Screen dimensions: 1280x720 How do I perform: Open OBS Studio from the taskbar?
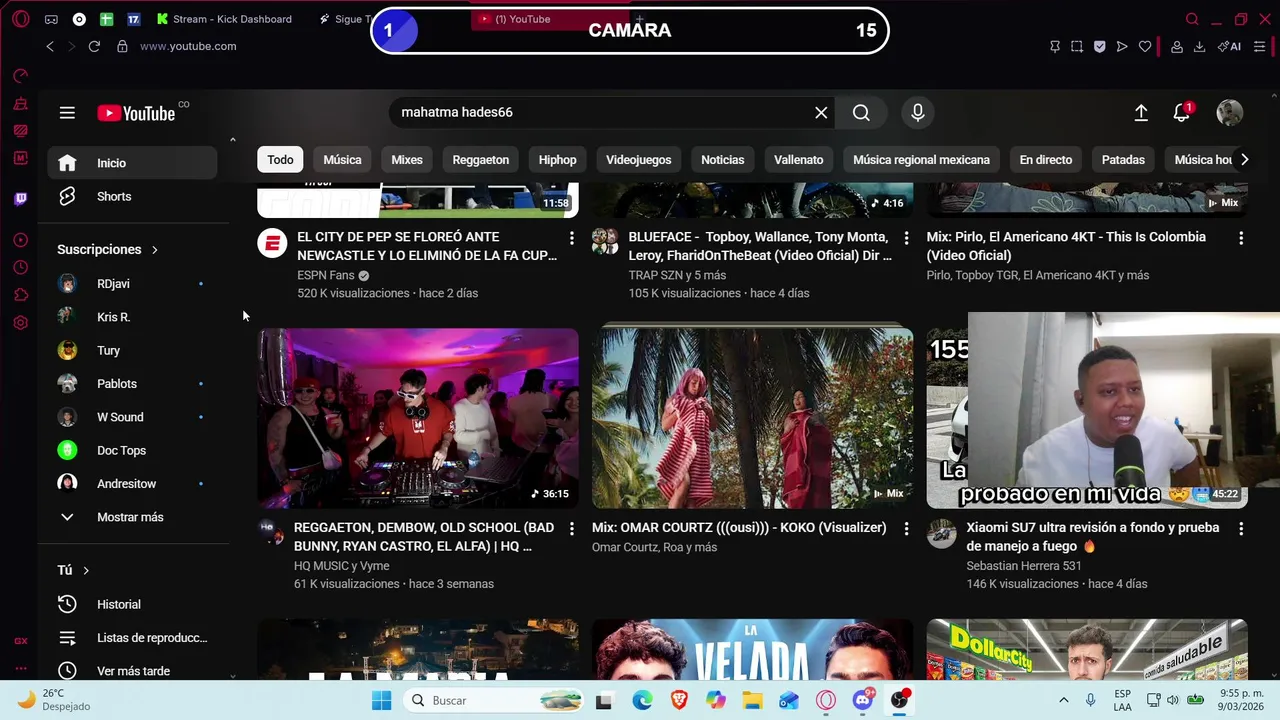(x=900, y=701)
